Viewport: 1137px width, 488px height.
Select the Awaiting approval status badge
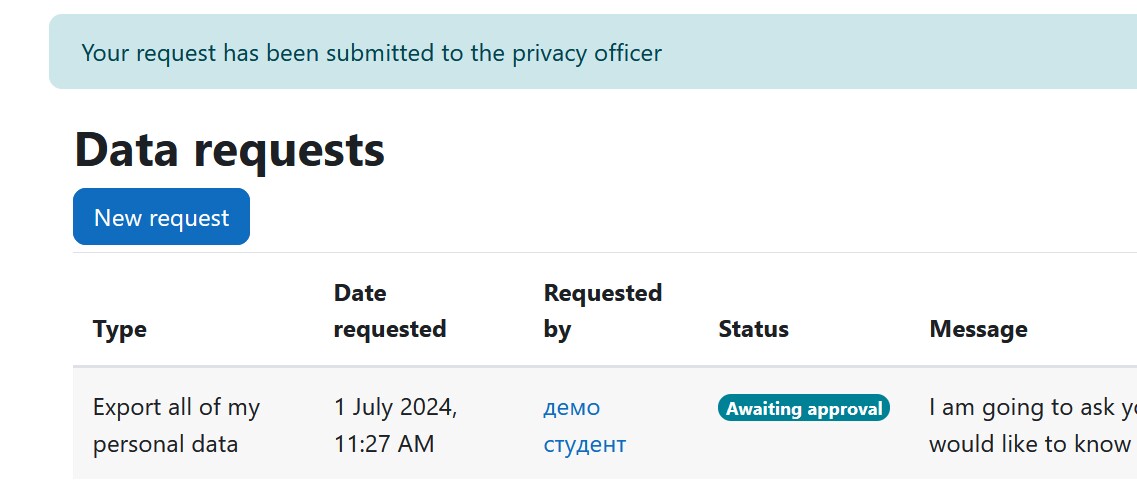pyautogui.click(x=803, y=408)
